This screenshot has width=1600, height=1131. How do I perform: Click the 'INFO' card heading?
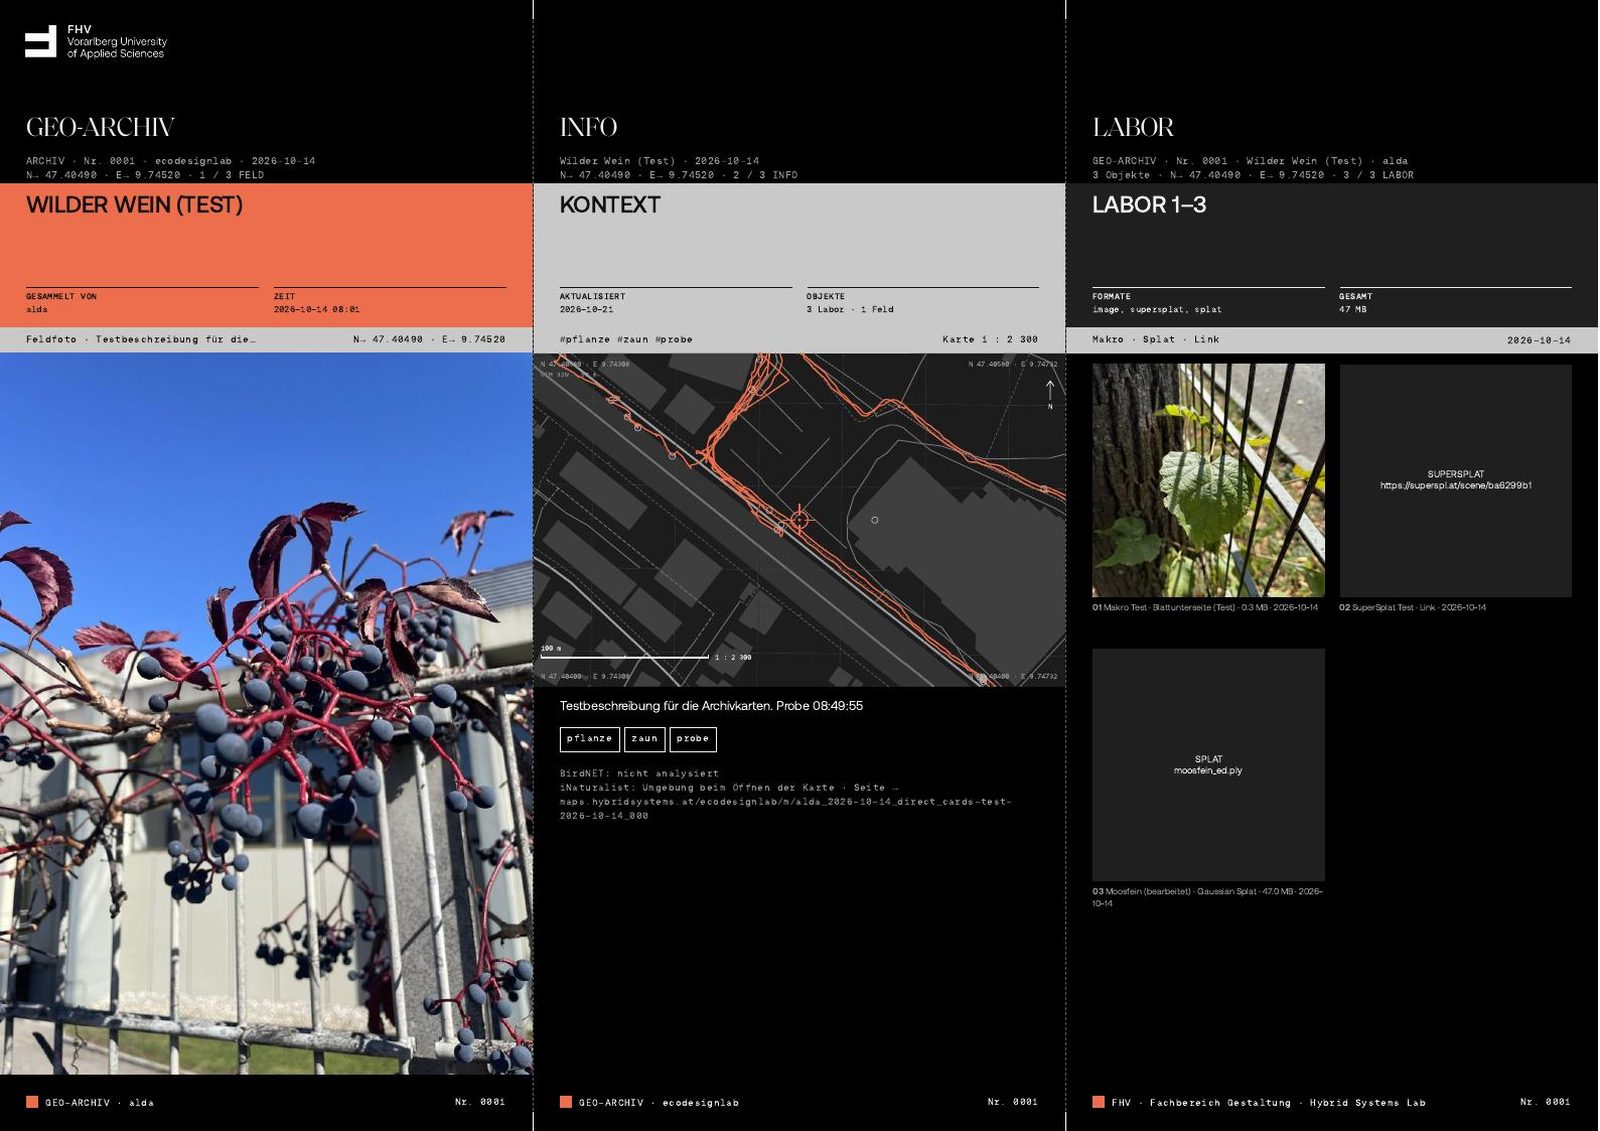(589, 127)
